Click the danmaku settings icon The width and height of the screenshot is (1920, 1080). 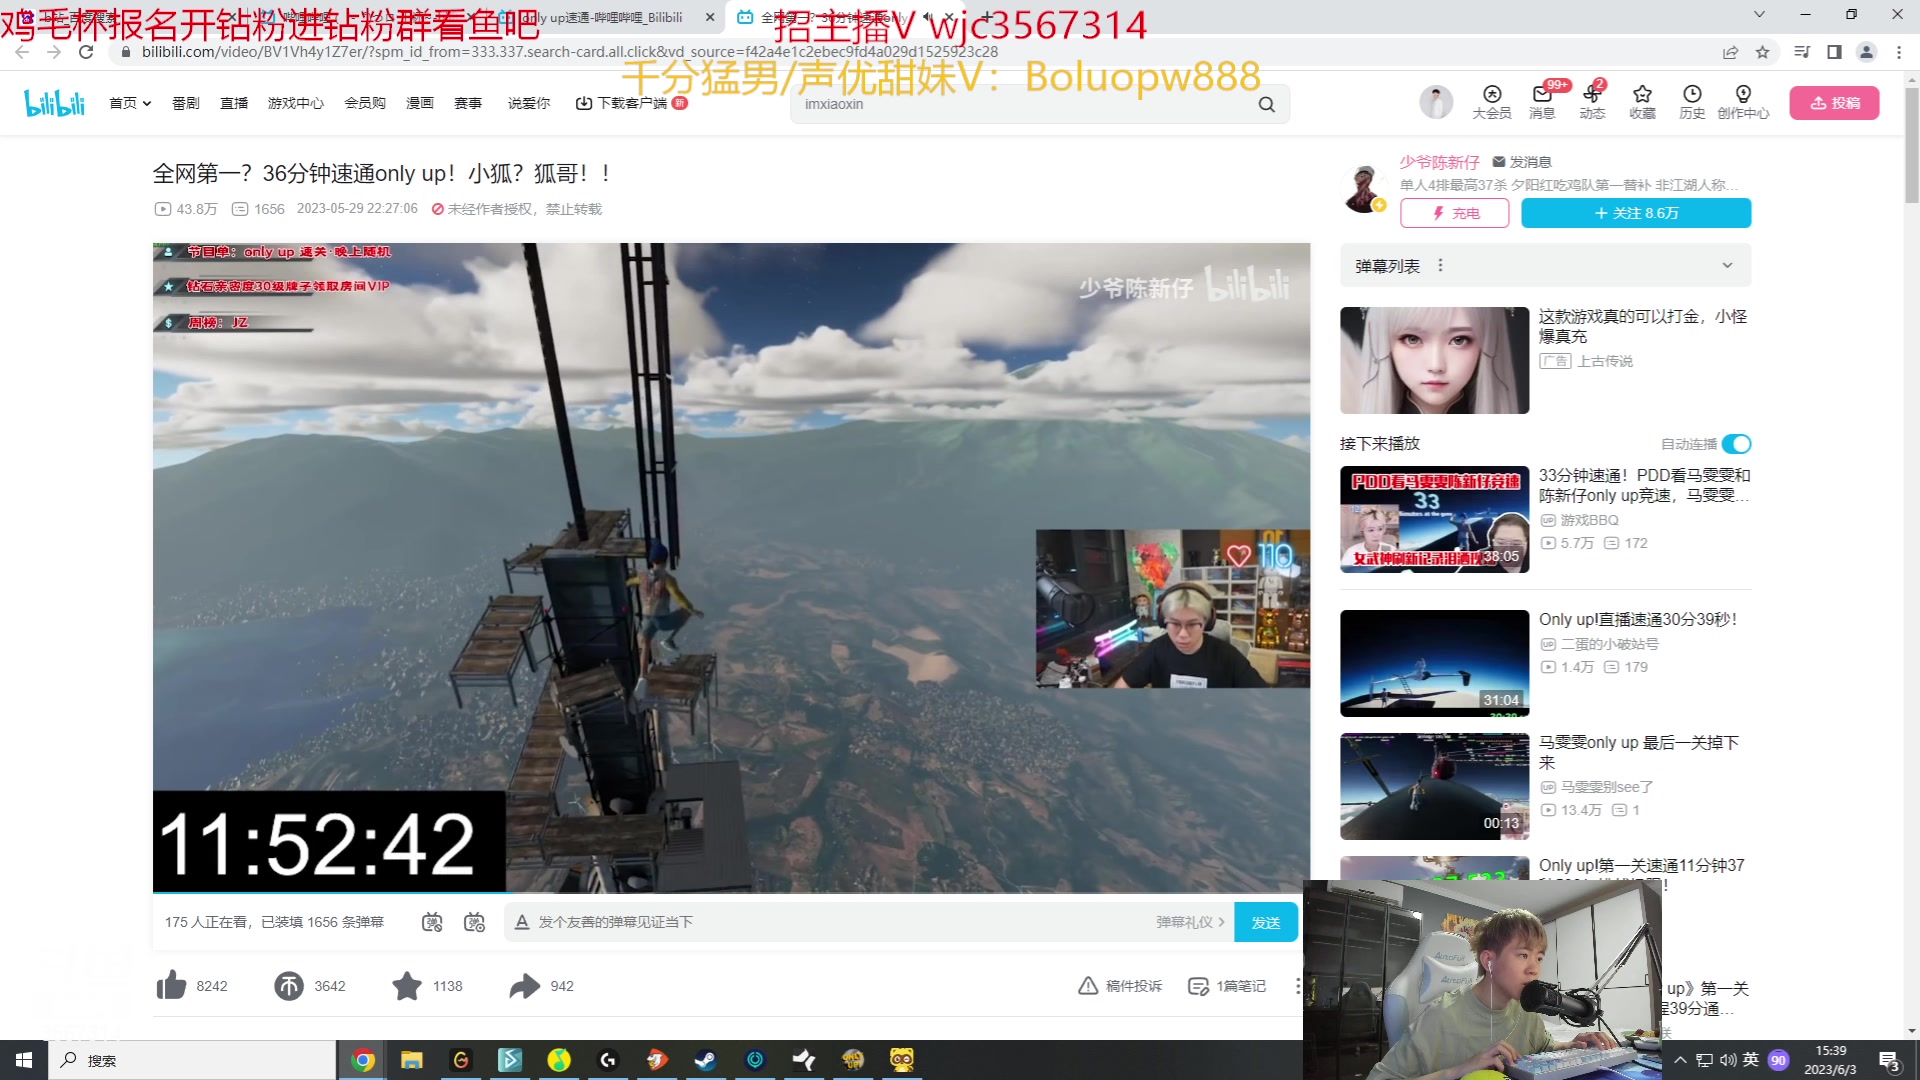[x=475, y=922]
